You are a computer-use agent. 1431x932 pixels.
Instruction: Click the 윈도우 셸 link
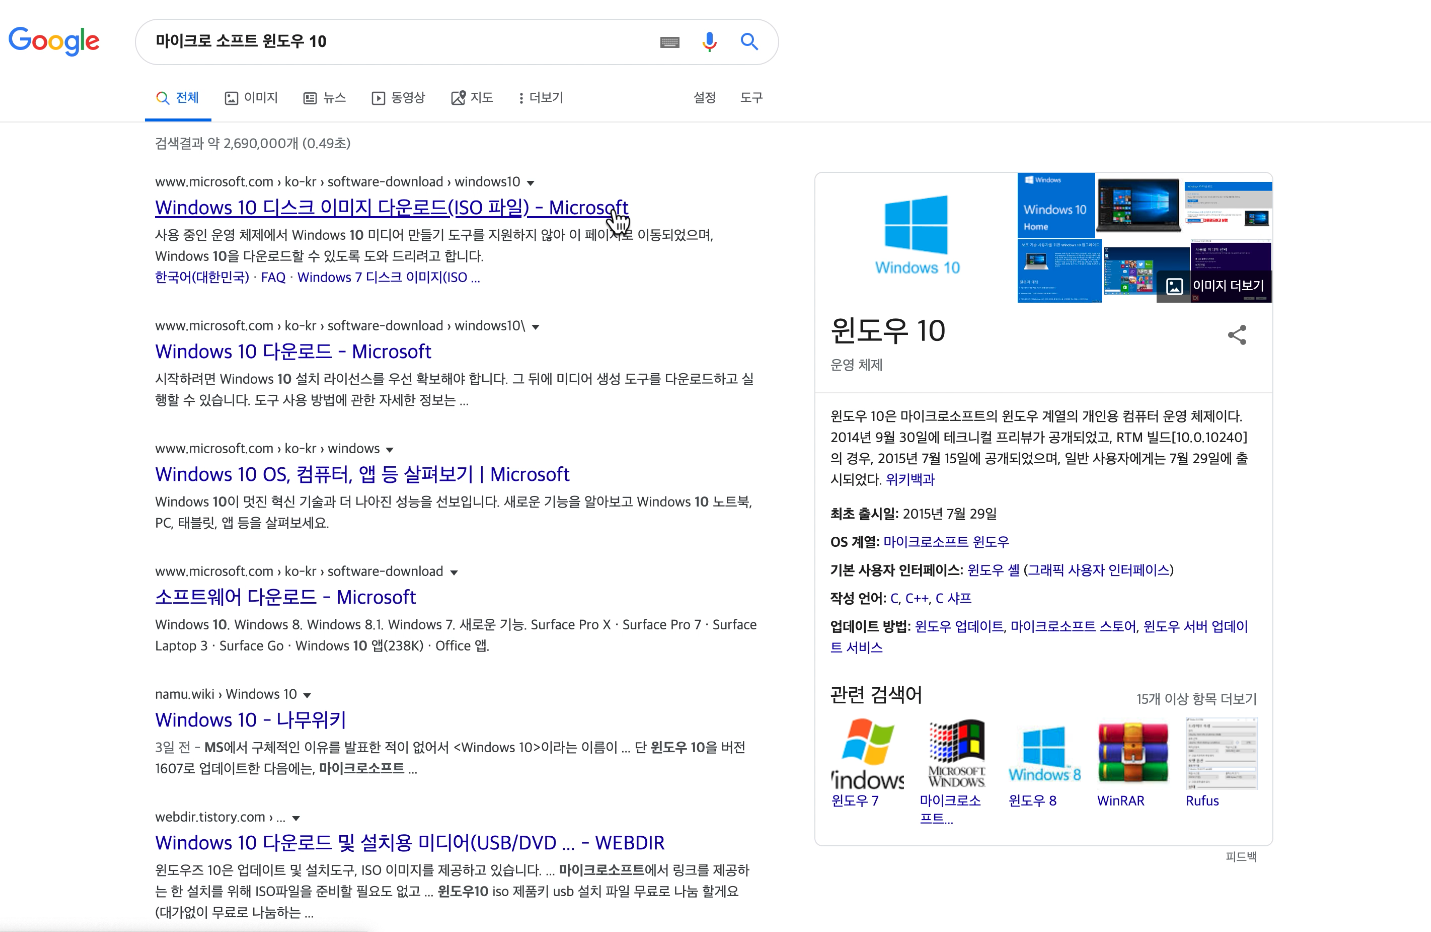tap(993, 570)
